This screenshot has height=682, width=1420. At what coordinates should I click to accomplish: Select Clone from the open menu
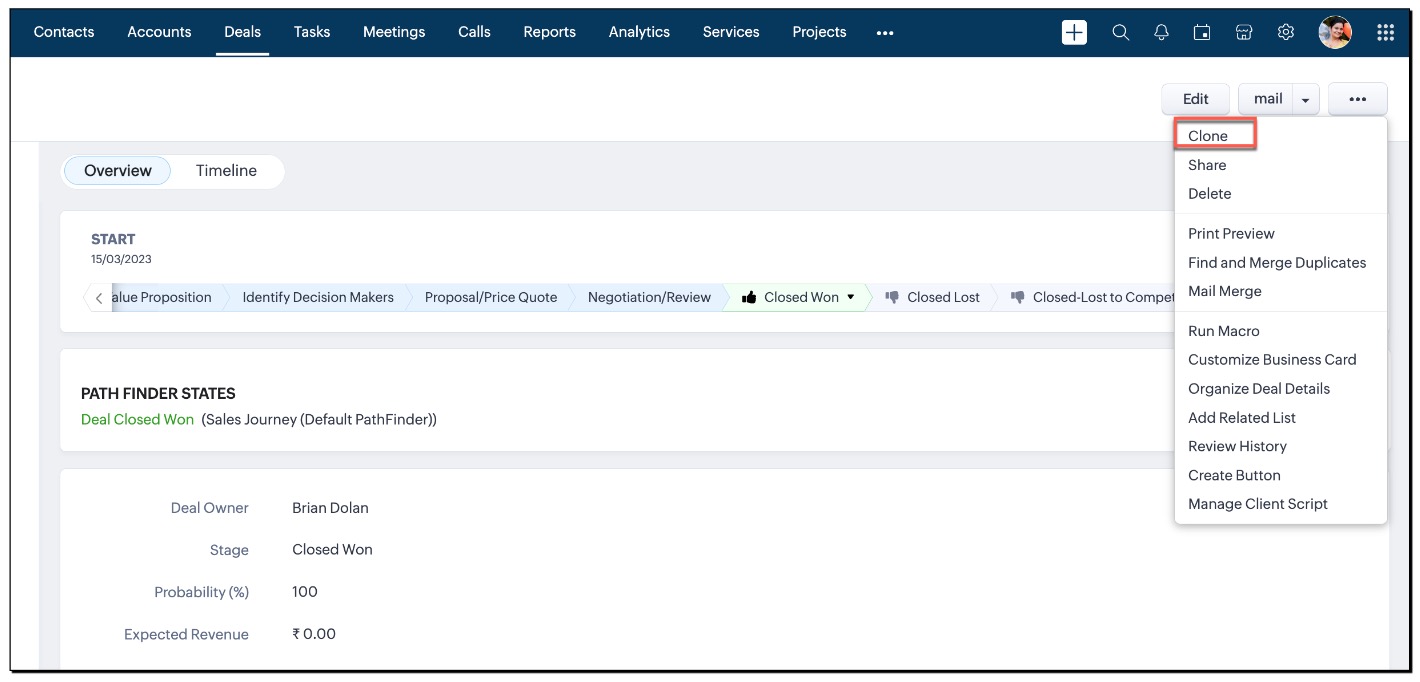click(1207, 135)
